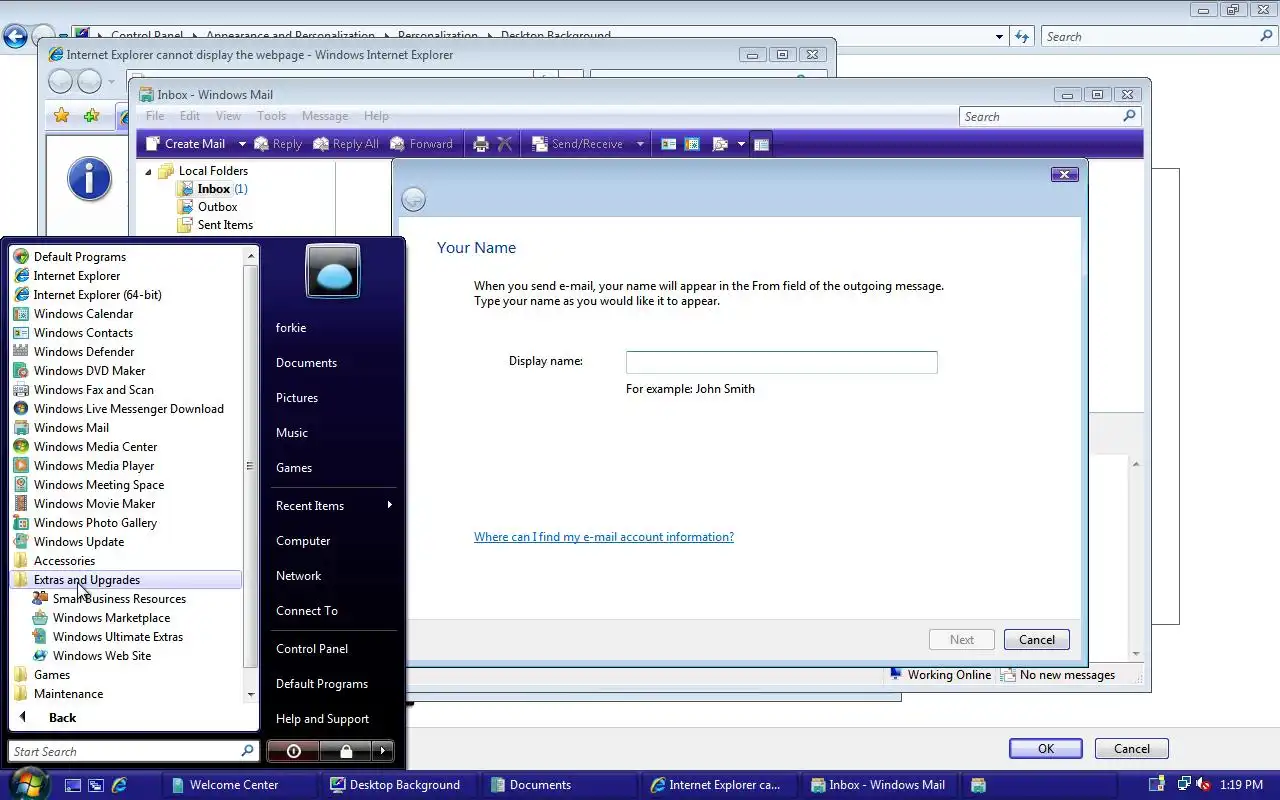The height and width of the screenshot is (800, 1280).
Task: Open Windows Calendar from Start menu
Action: 127,314
